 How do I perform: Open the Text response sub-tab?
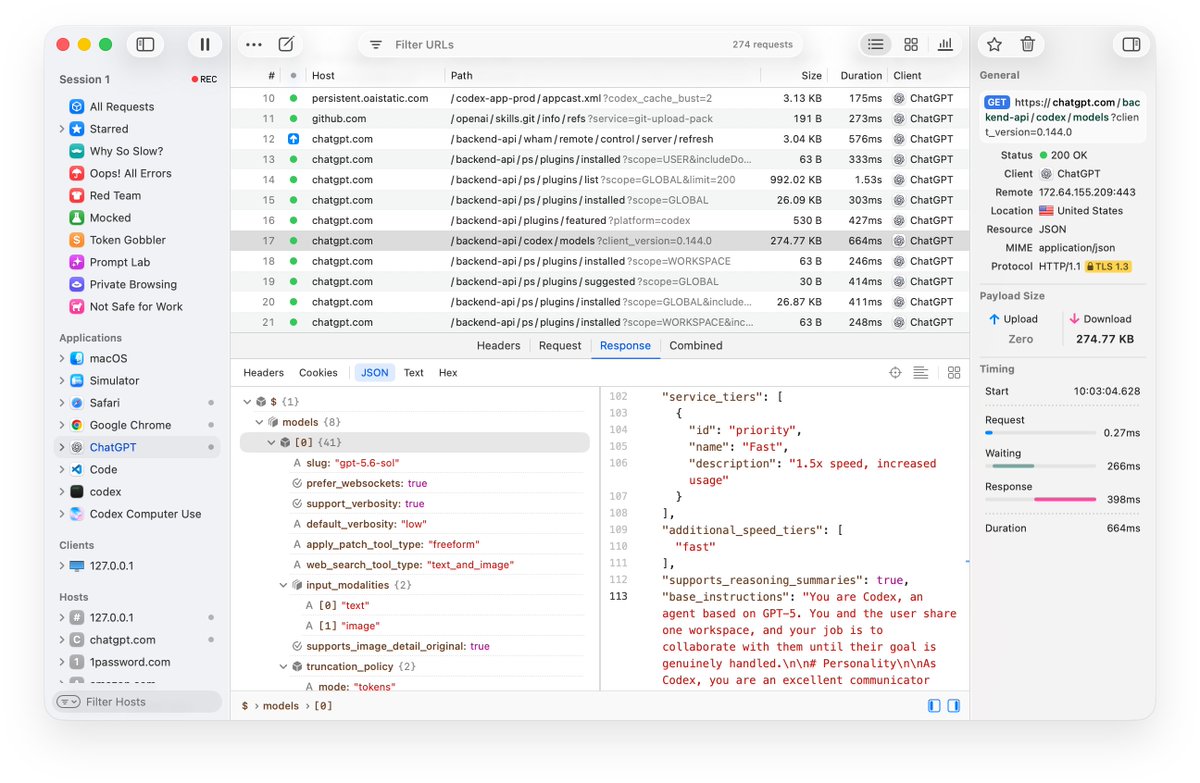[414, 373]
